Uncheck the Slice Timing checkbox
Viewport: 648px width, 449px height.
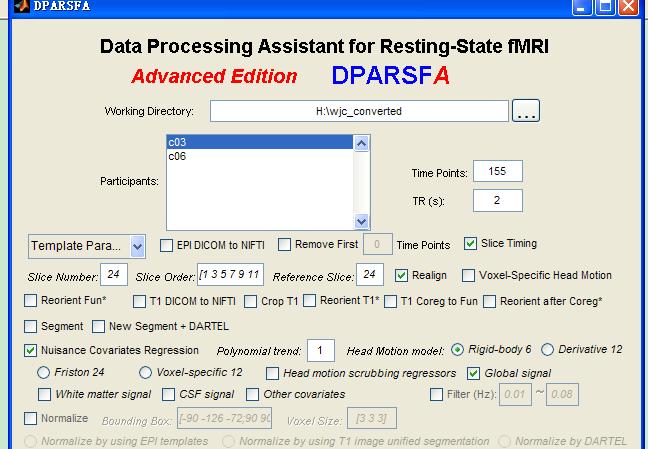point(470,243)
